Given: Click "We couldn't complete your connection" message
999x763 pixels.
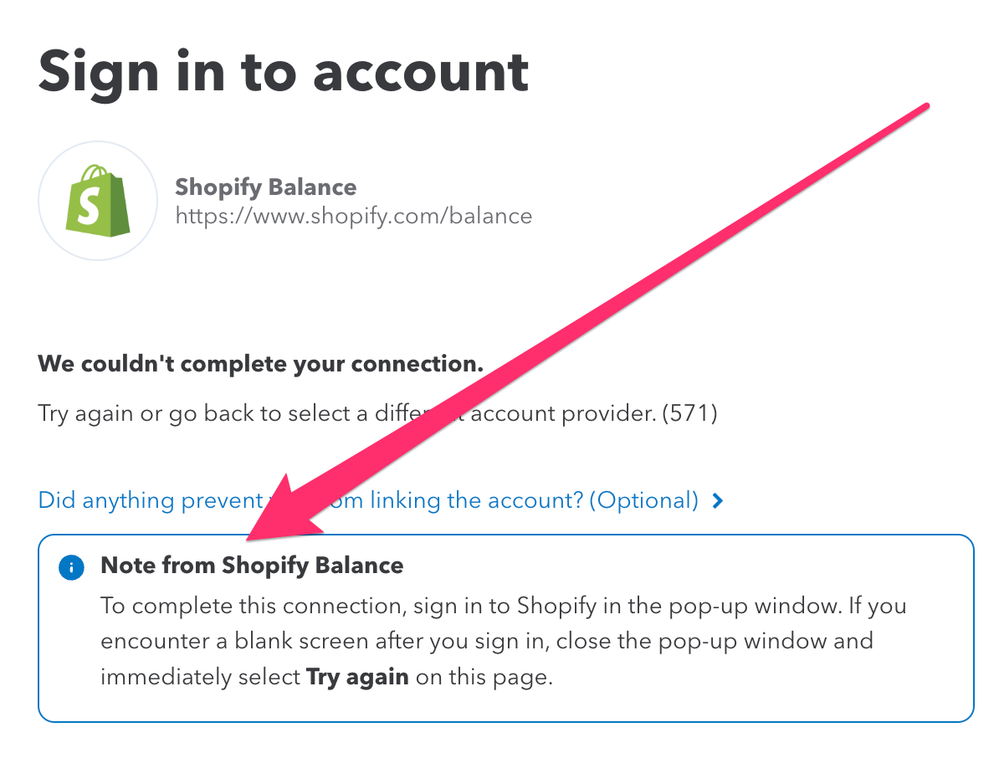Looking at the screenshot, I should click(260, 363).
